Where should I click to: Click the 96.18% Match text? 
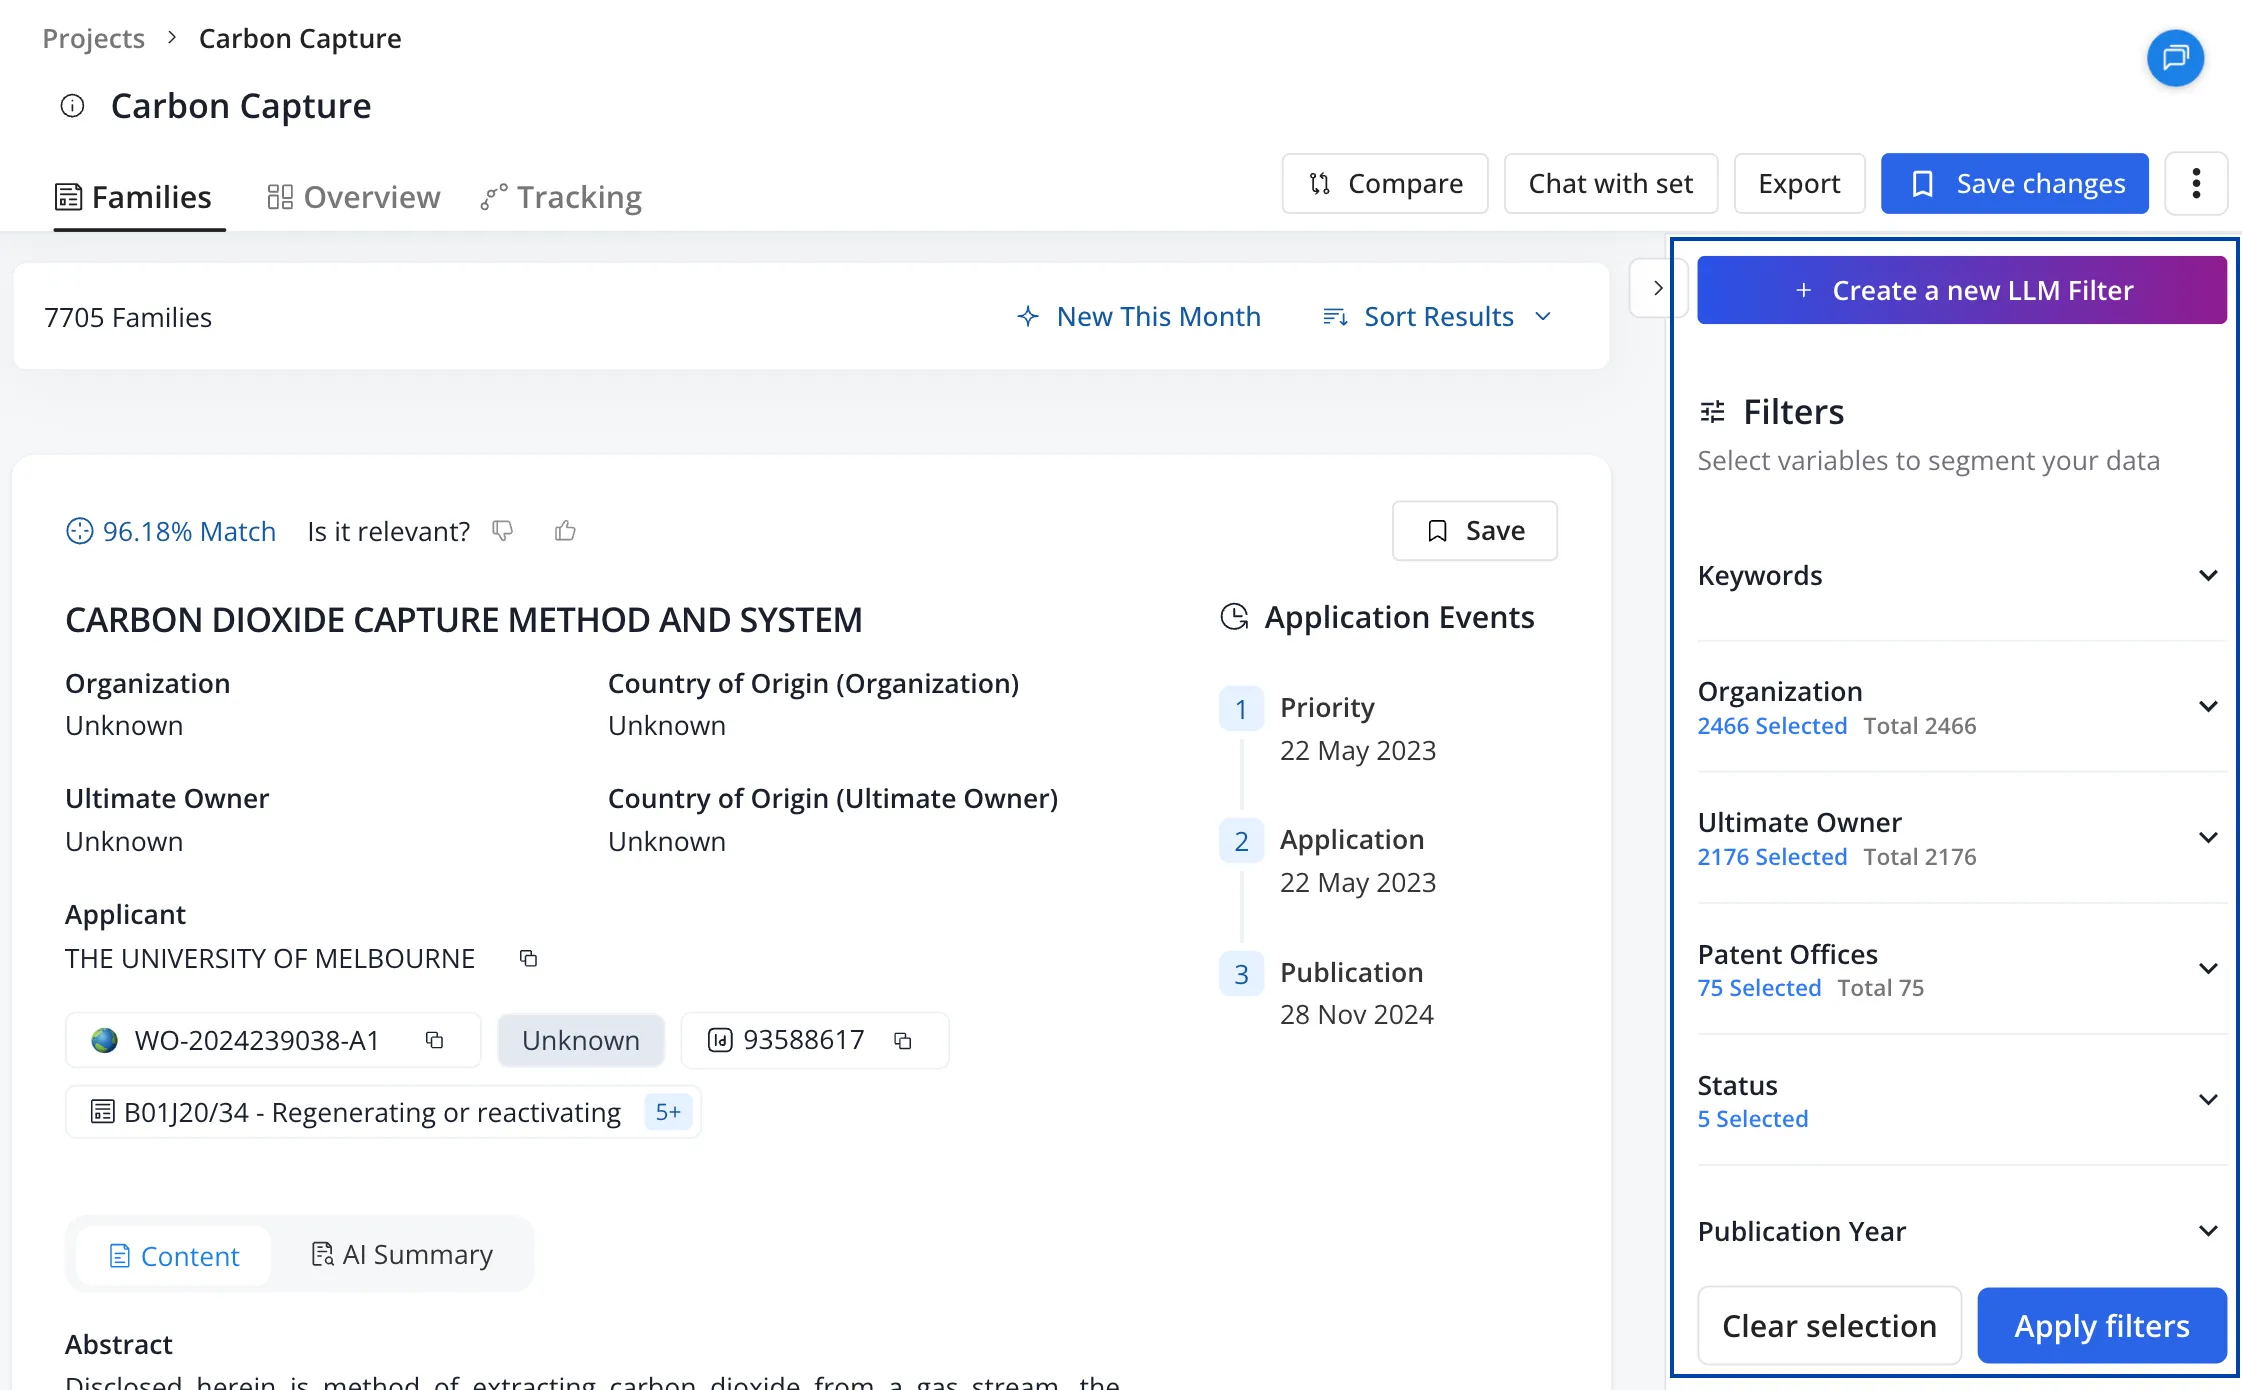click(189, 531)
